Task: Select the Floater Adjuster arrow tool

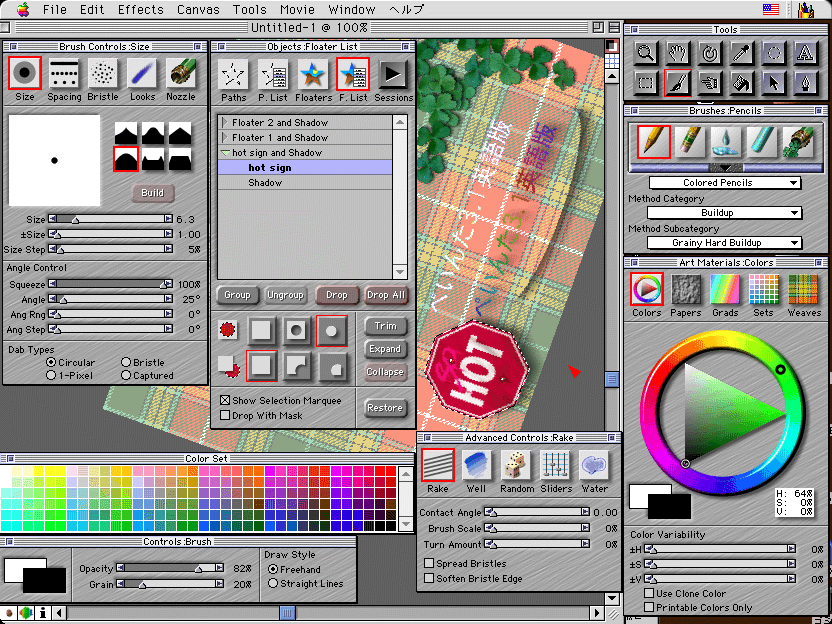Action: click(773, 83)
